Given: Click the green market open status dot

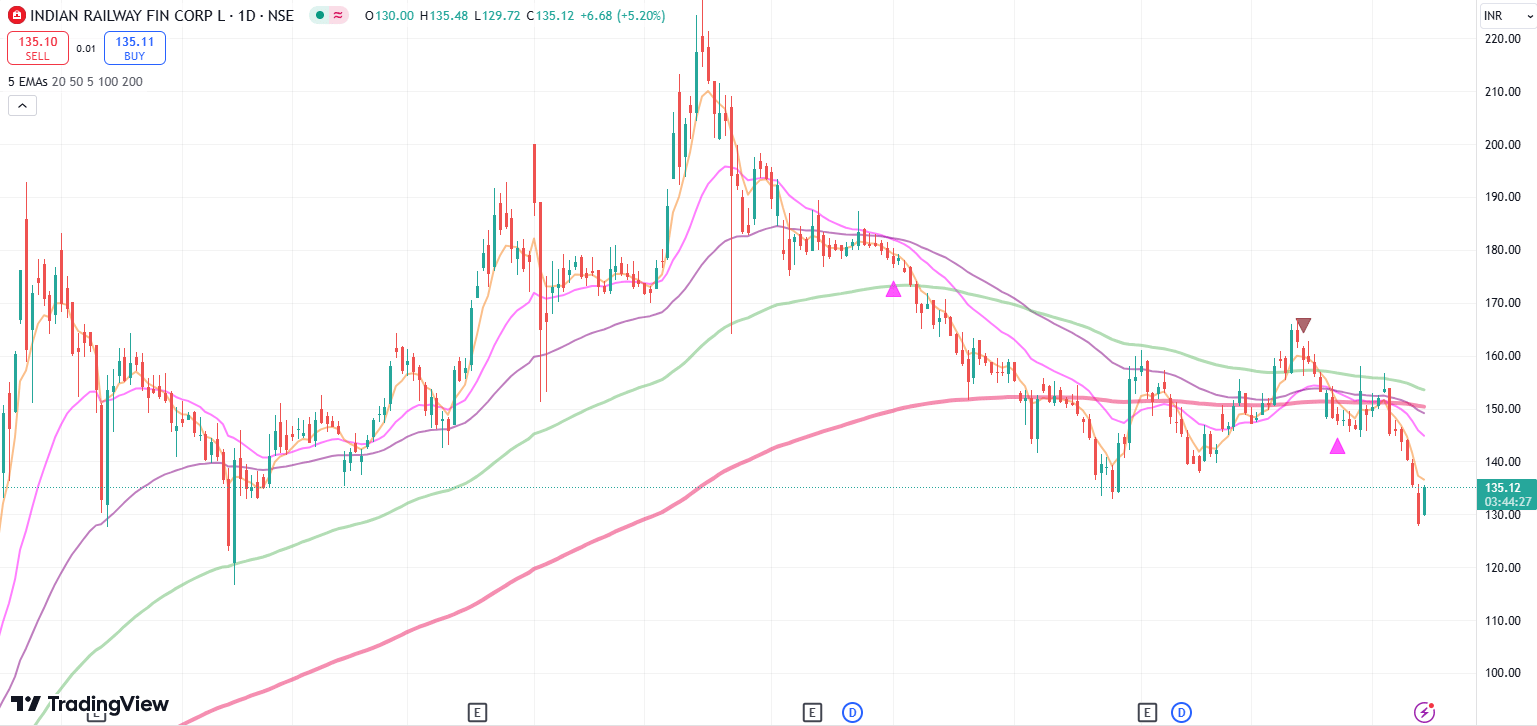Looking at the screenshot, I should pyautogui.click(x=319, y=16).
